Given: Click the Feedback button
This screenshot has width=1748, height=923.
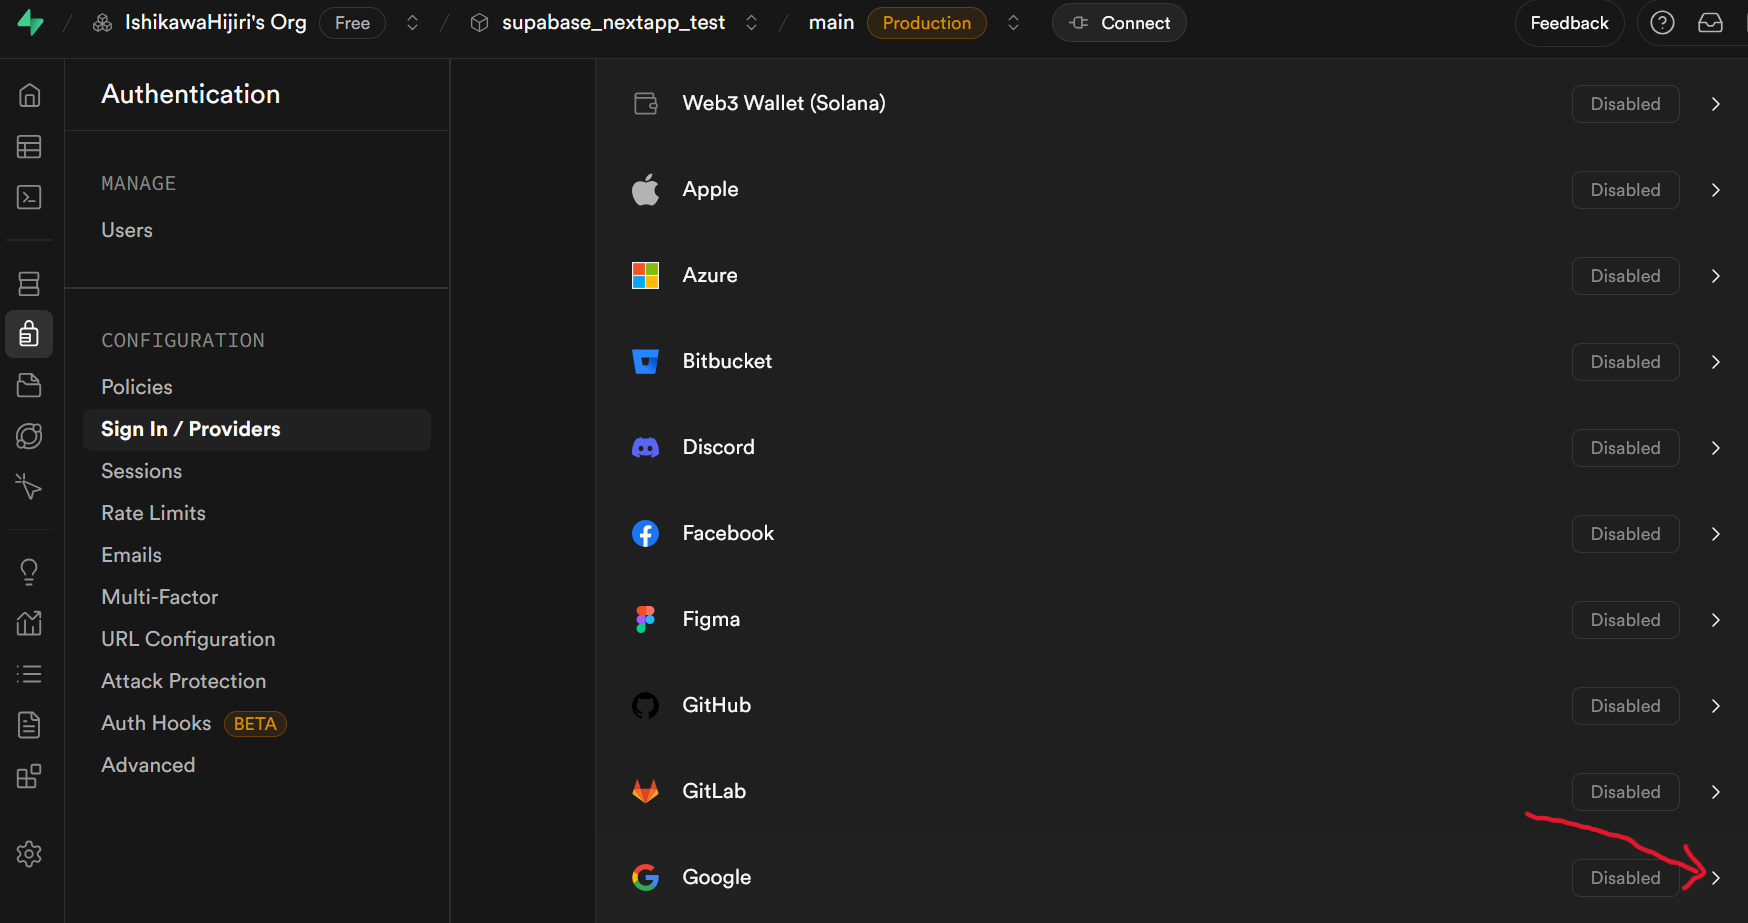Looking at the screenshot, I should pos(1569,23).
